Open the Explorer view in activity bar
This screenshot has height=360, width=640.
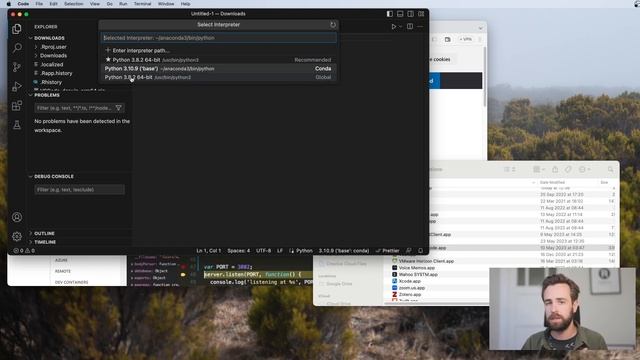(x=17, y=29)
